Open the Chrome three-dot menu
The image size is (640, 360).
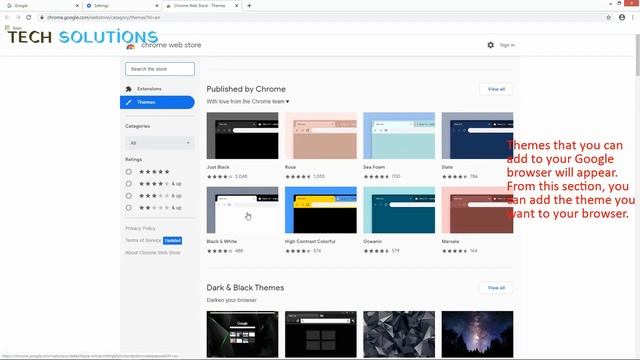coord(633,18)
